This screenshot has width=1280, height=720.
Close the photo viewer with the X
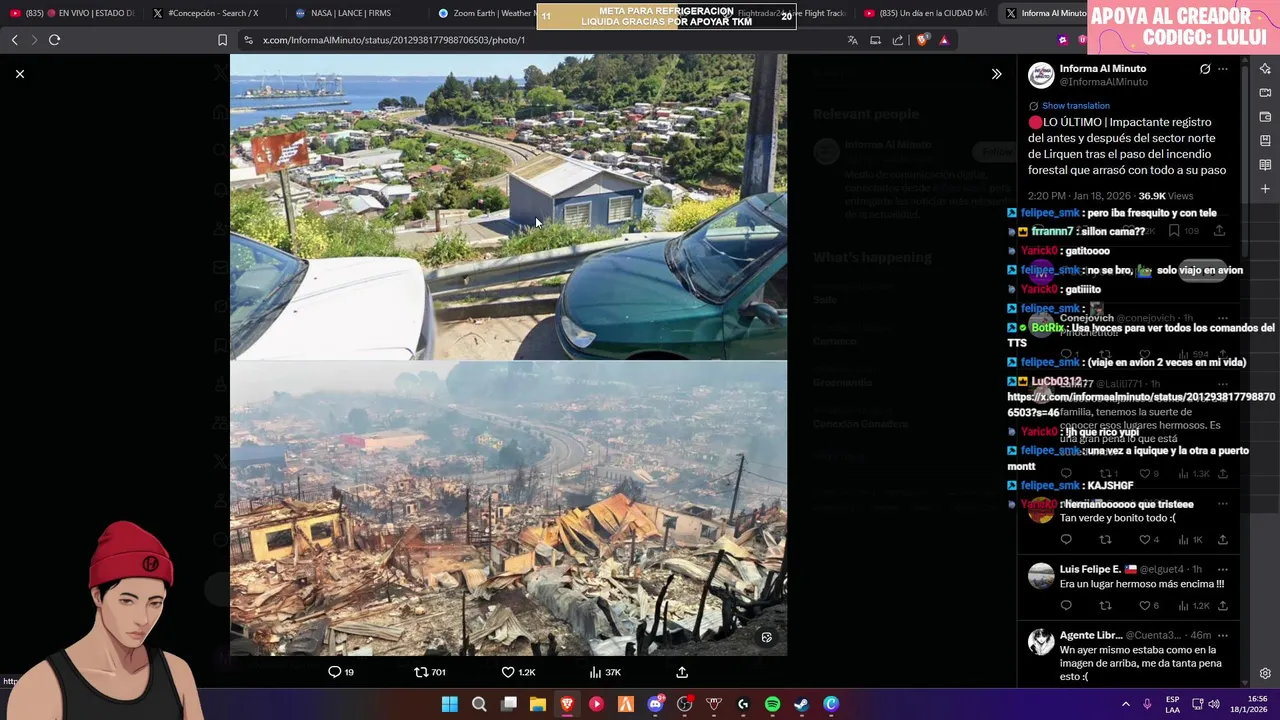[20, 74]
